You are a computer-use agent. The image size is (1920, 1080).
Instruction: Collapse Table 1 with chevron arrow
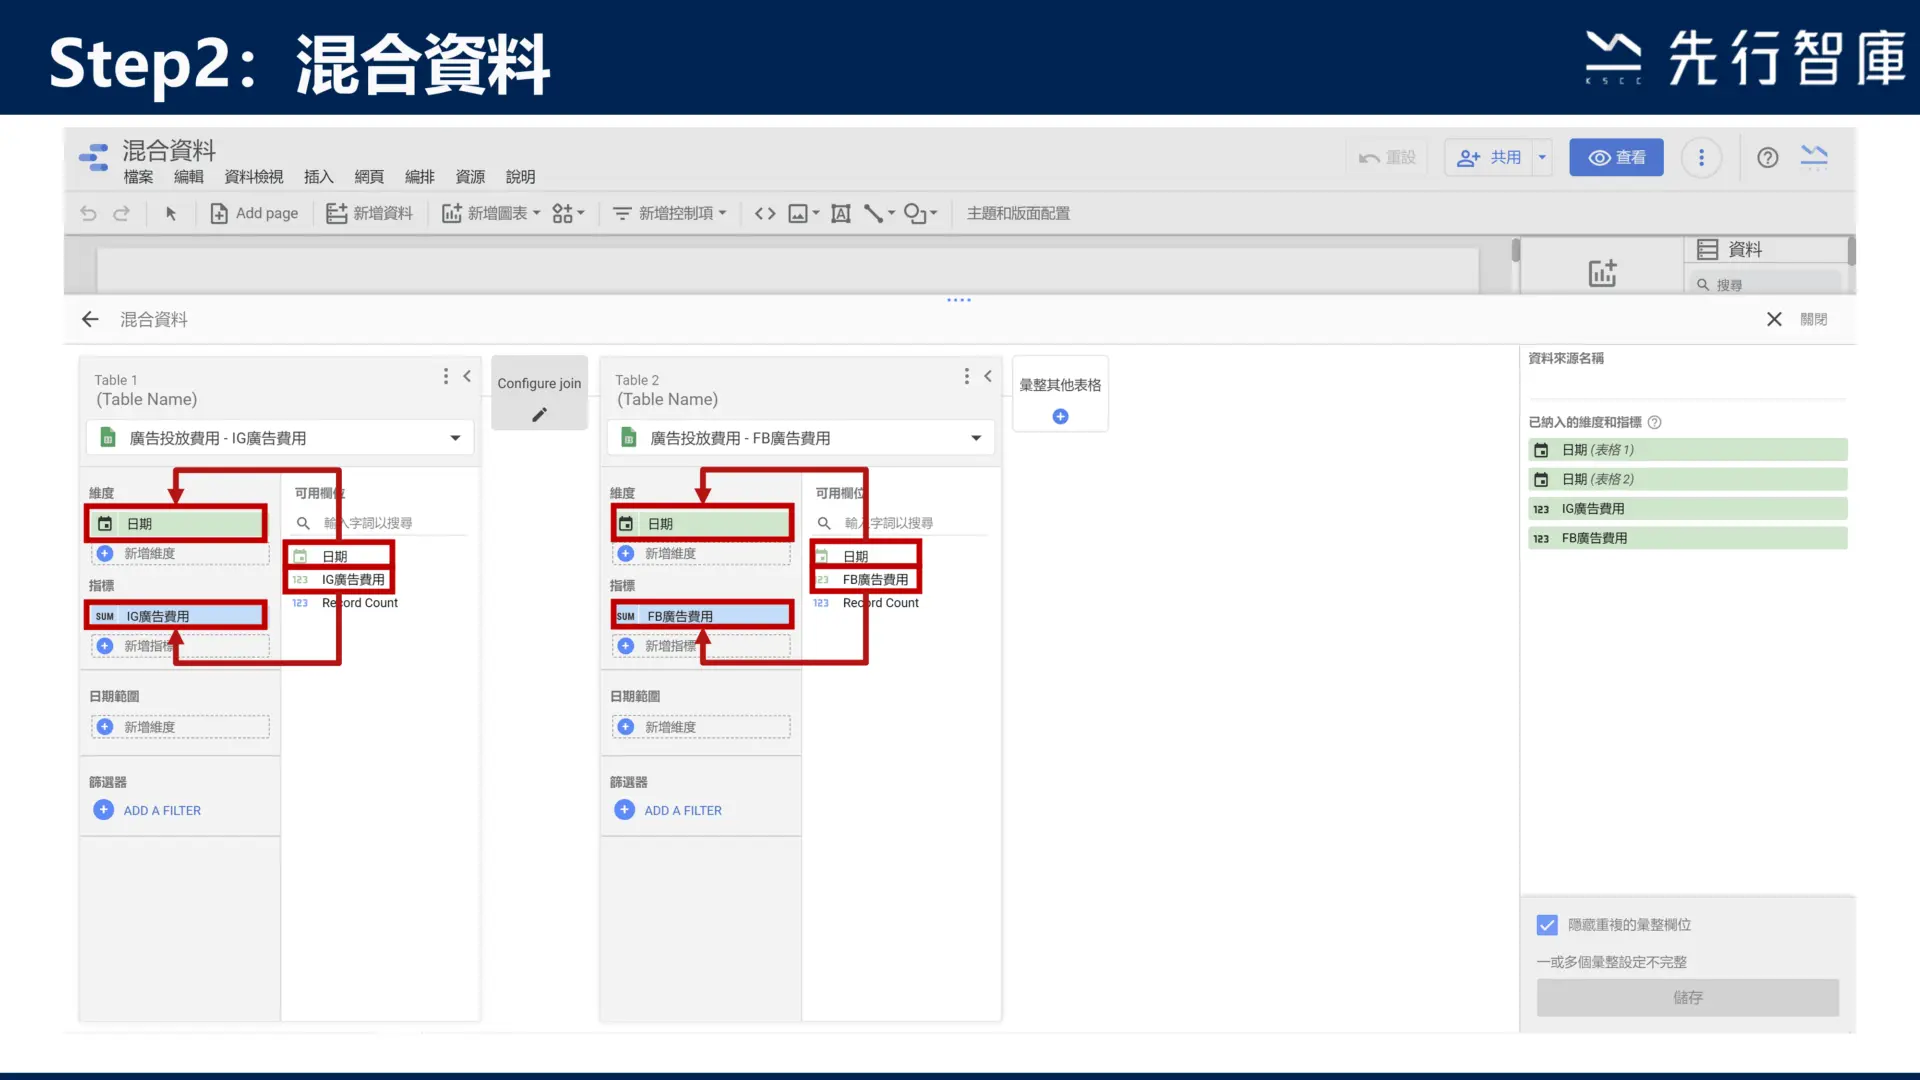point(467,376)
